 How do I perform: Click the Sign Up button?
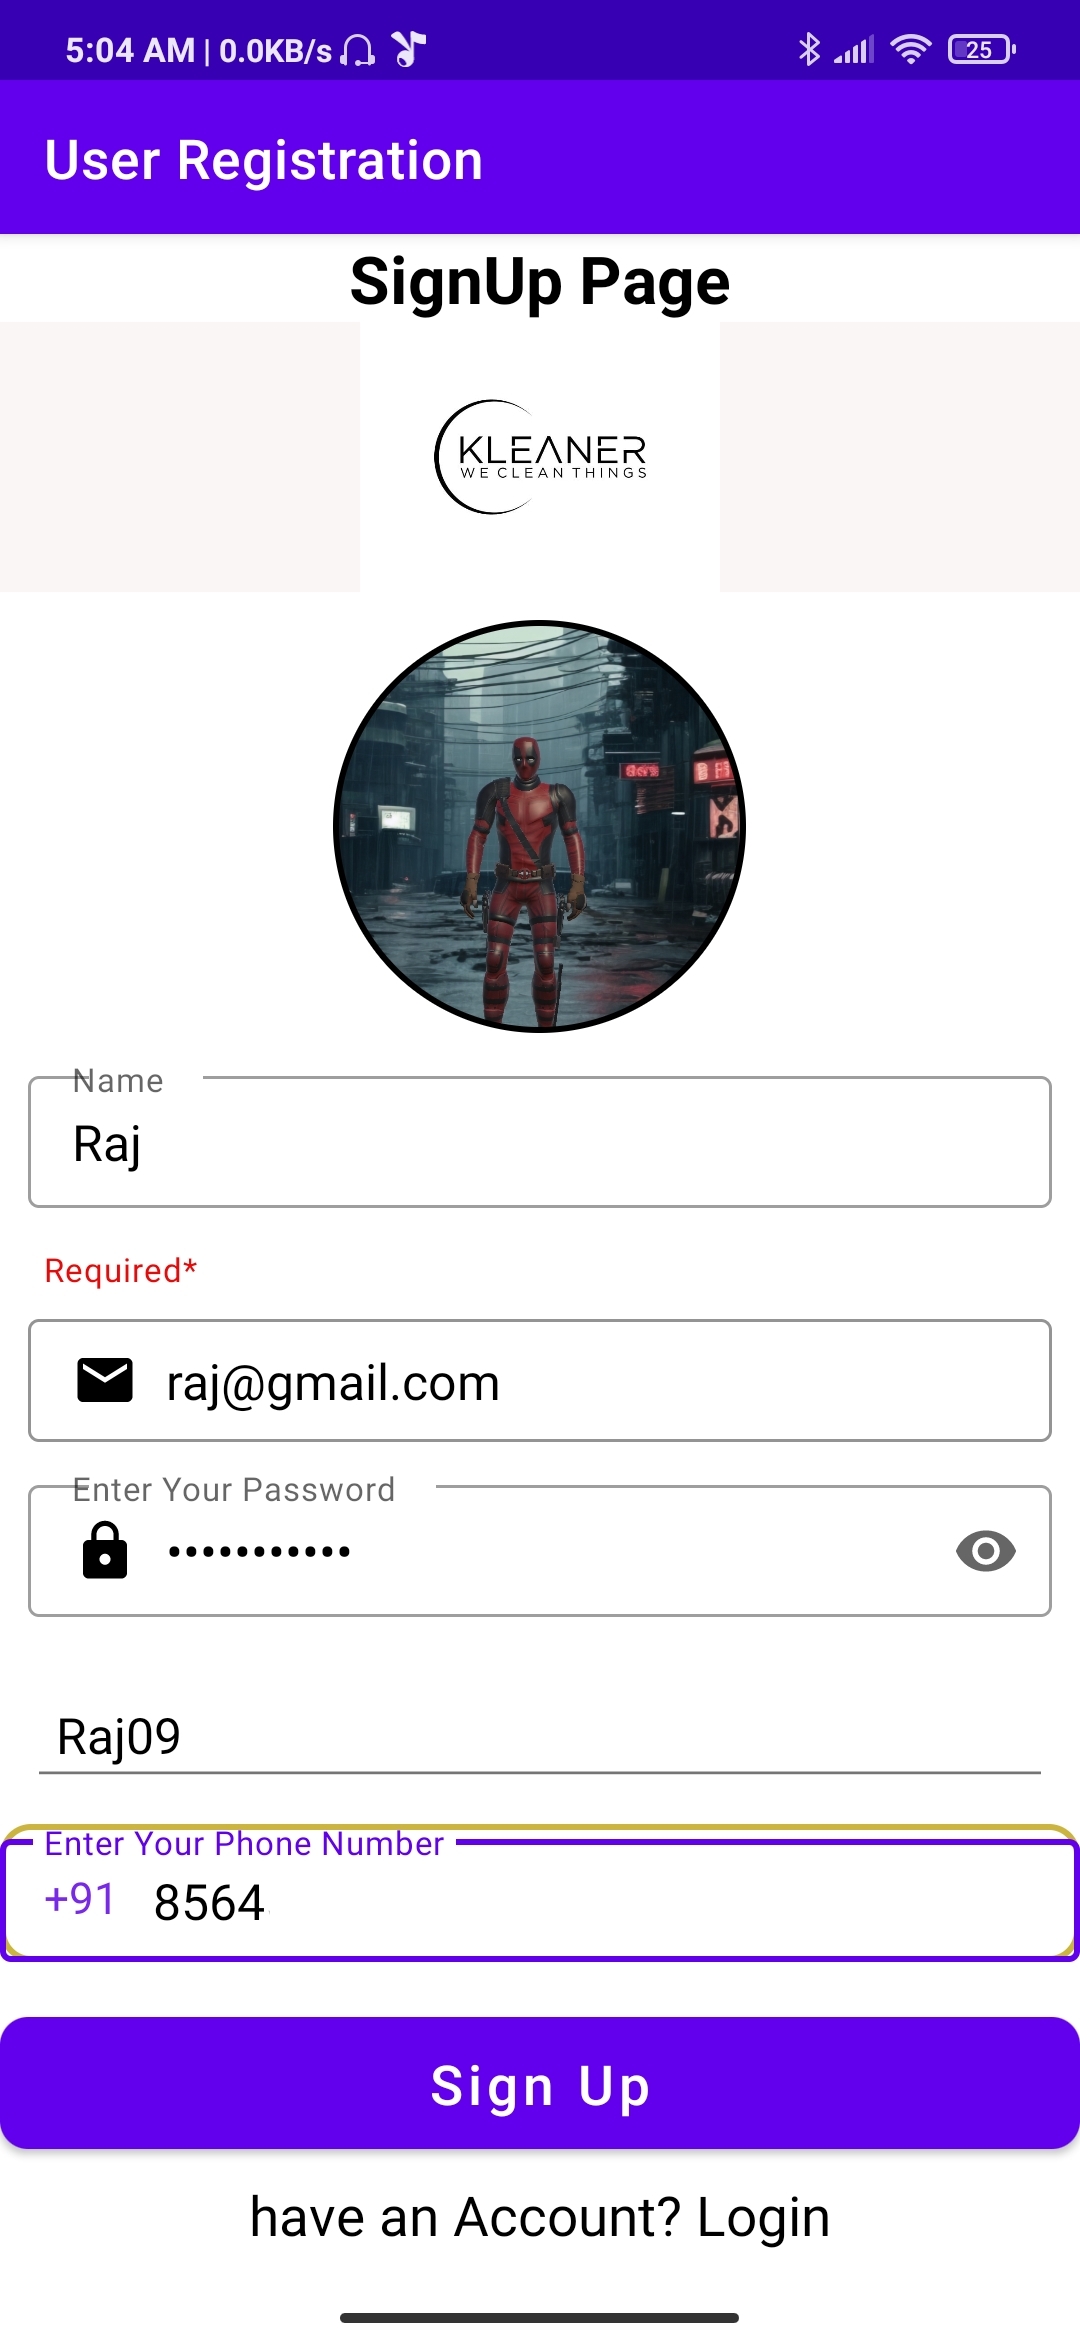[540, 2084]
